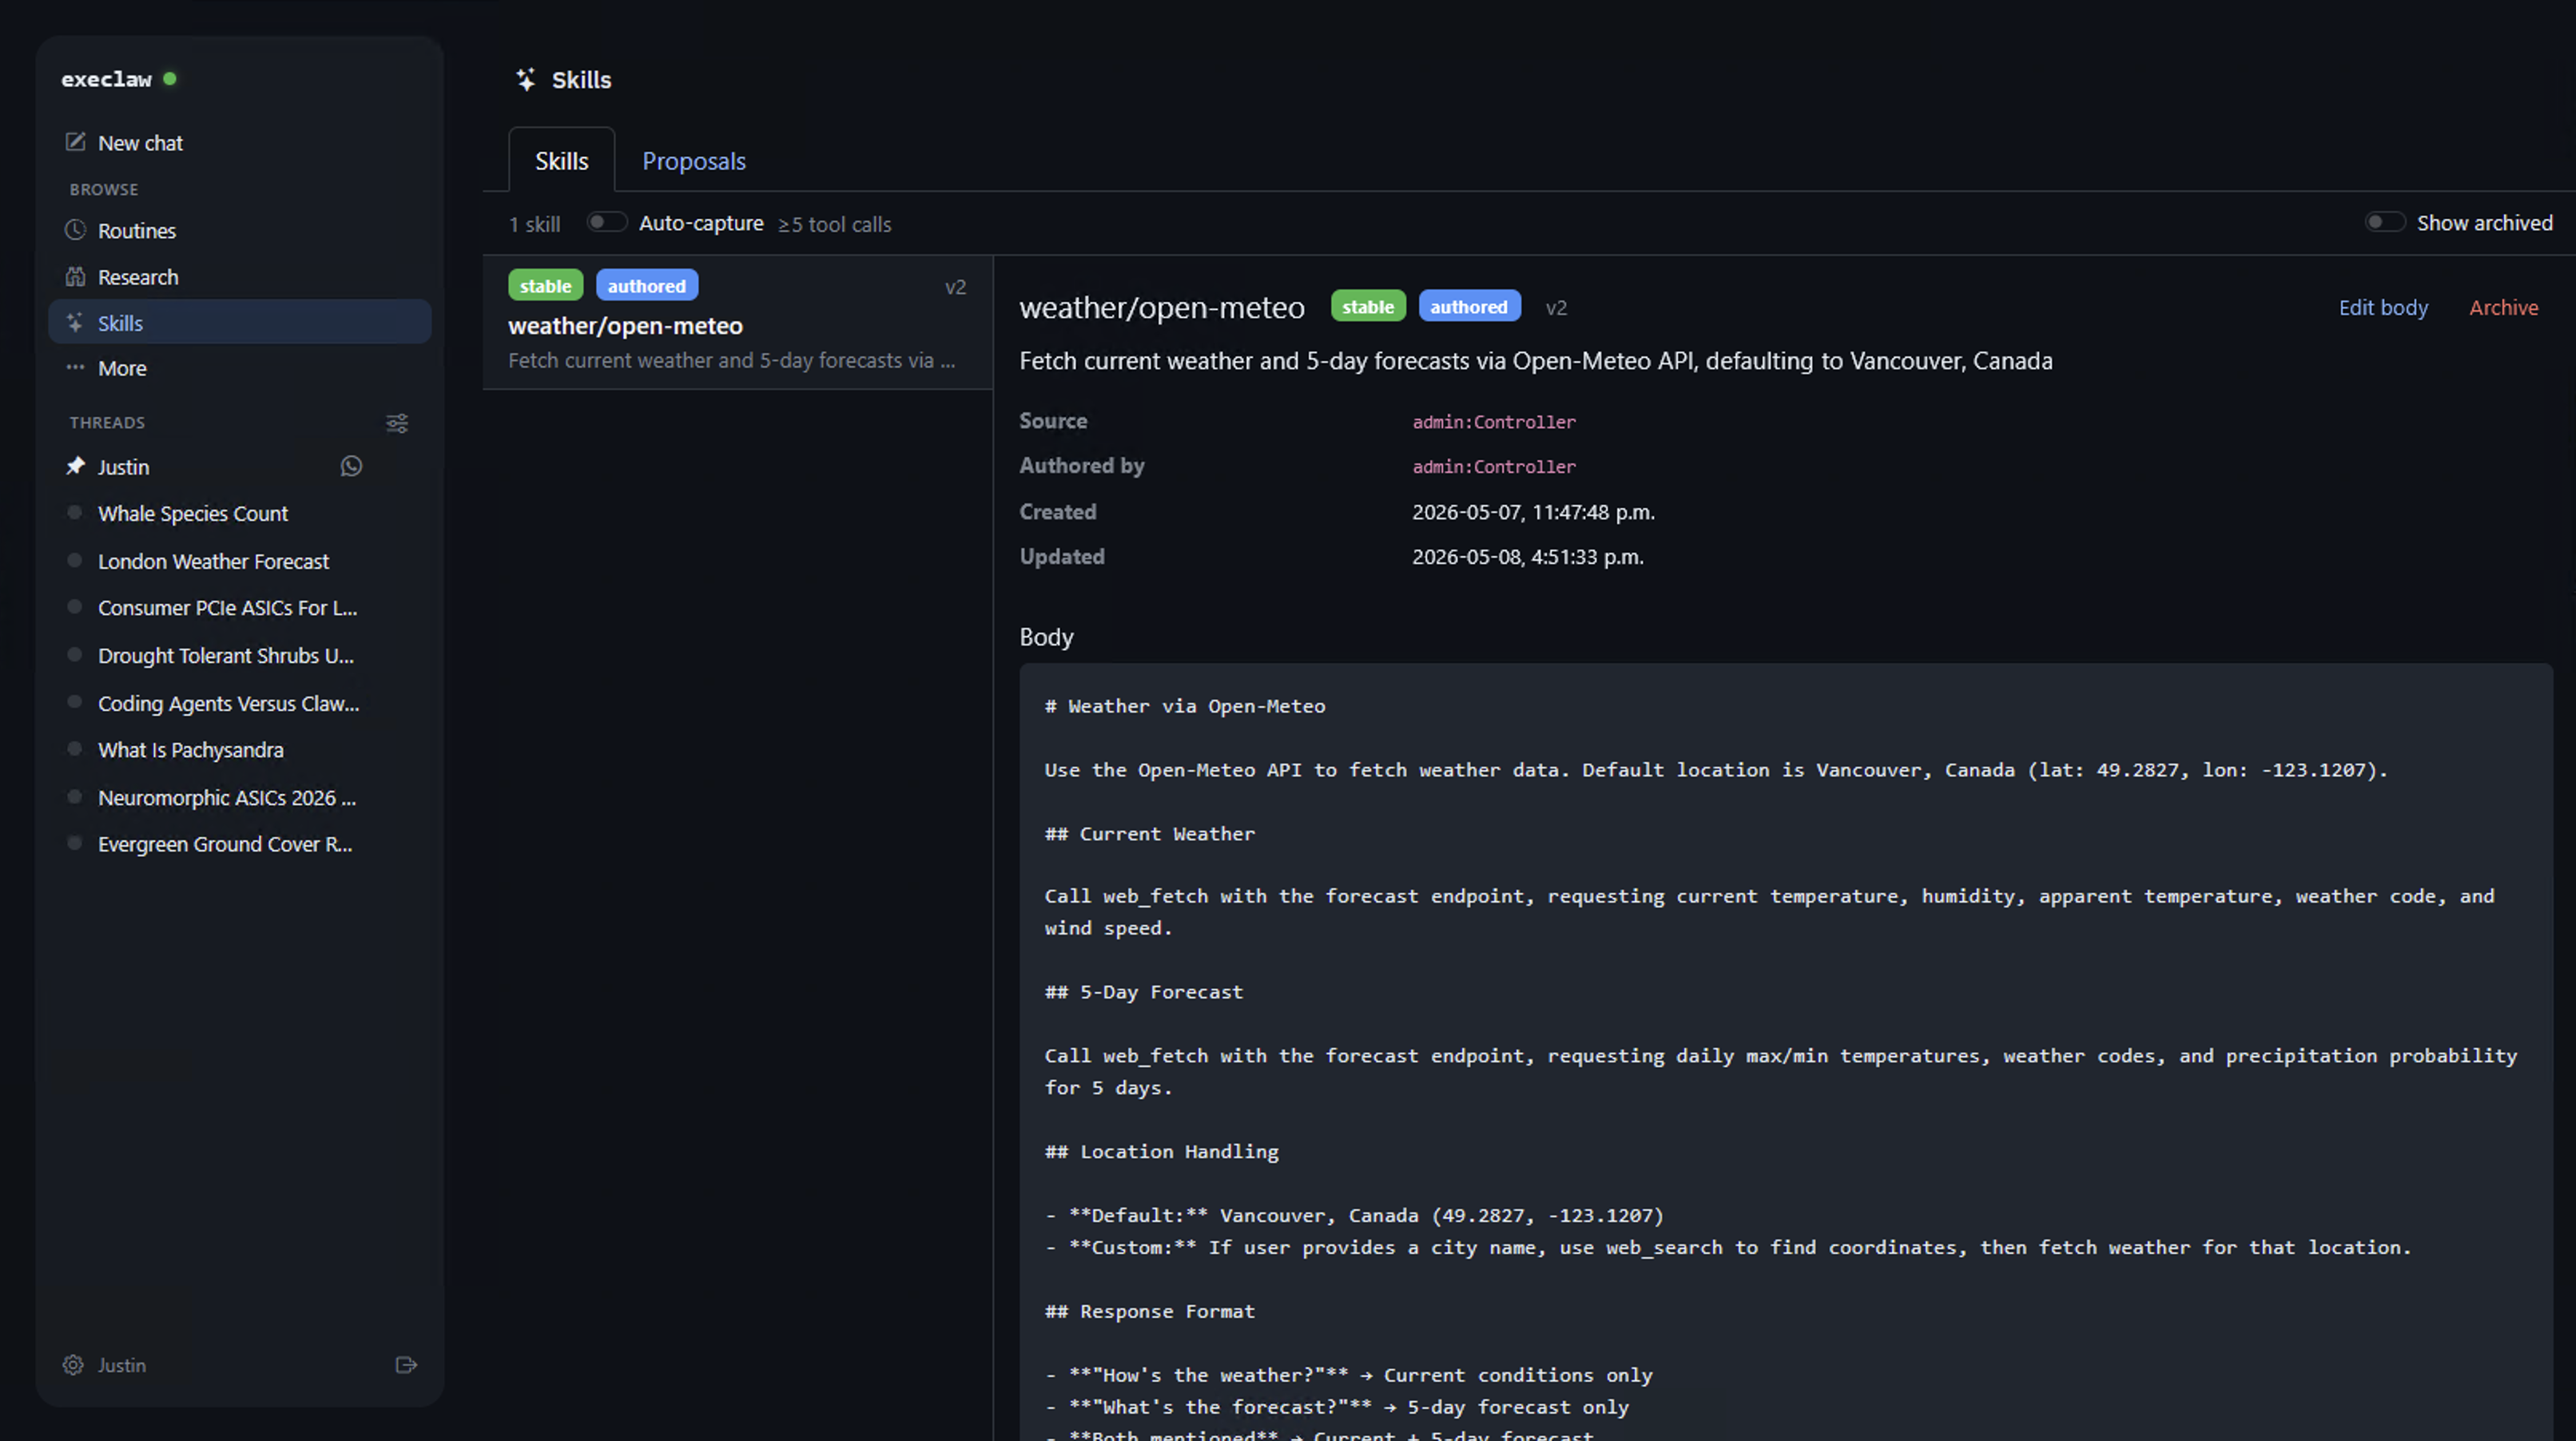Viewport: 2576px width, 1441px height.
Task: Click the execlaw app name
Action: coord(106,79)
